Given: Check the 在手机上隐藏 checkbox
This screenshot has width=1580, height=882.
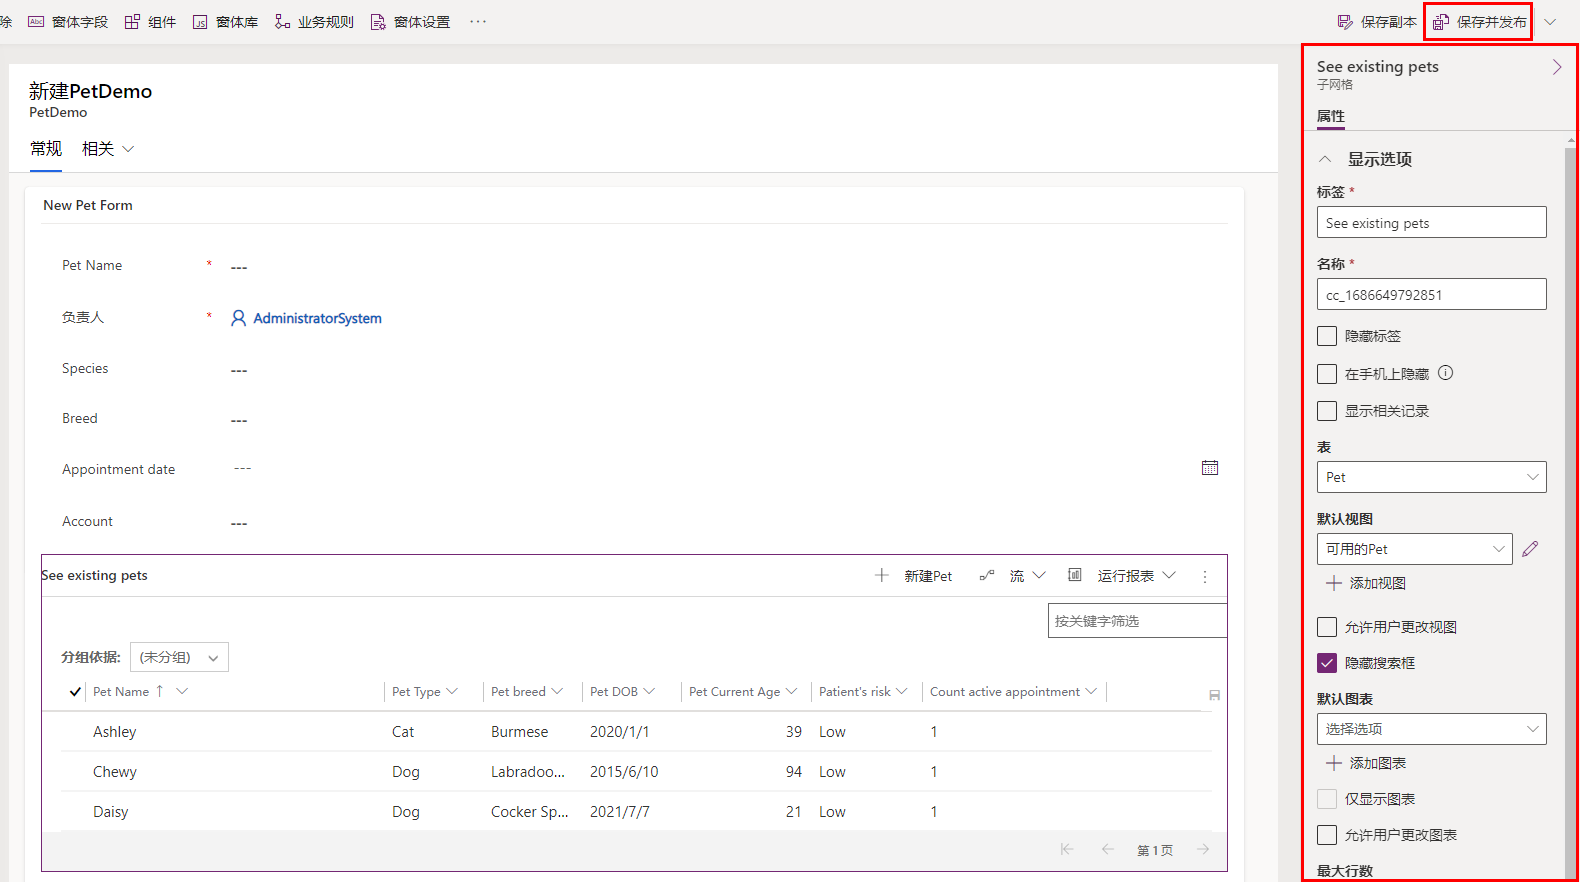Looking at the screenshot, I should point(1327,374).
